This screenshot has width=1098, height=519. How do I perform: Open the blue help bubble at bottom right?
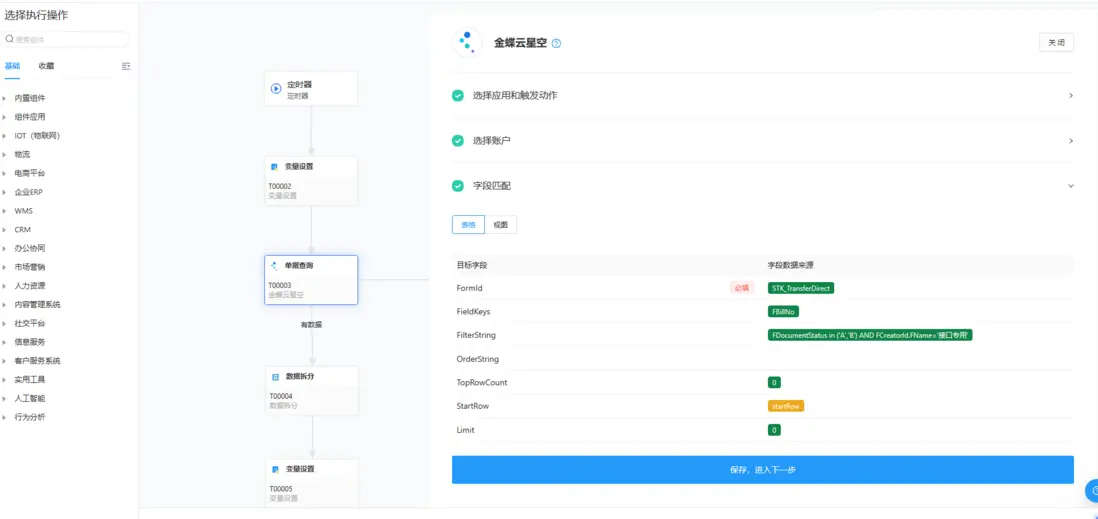tap(1092, 491)
